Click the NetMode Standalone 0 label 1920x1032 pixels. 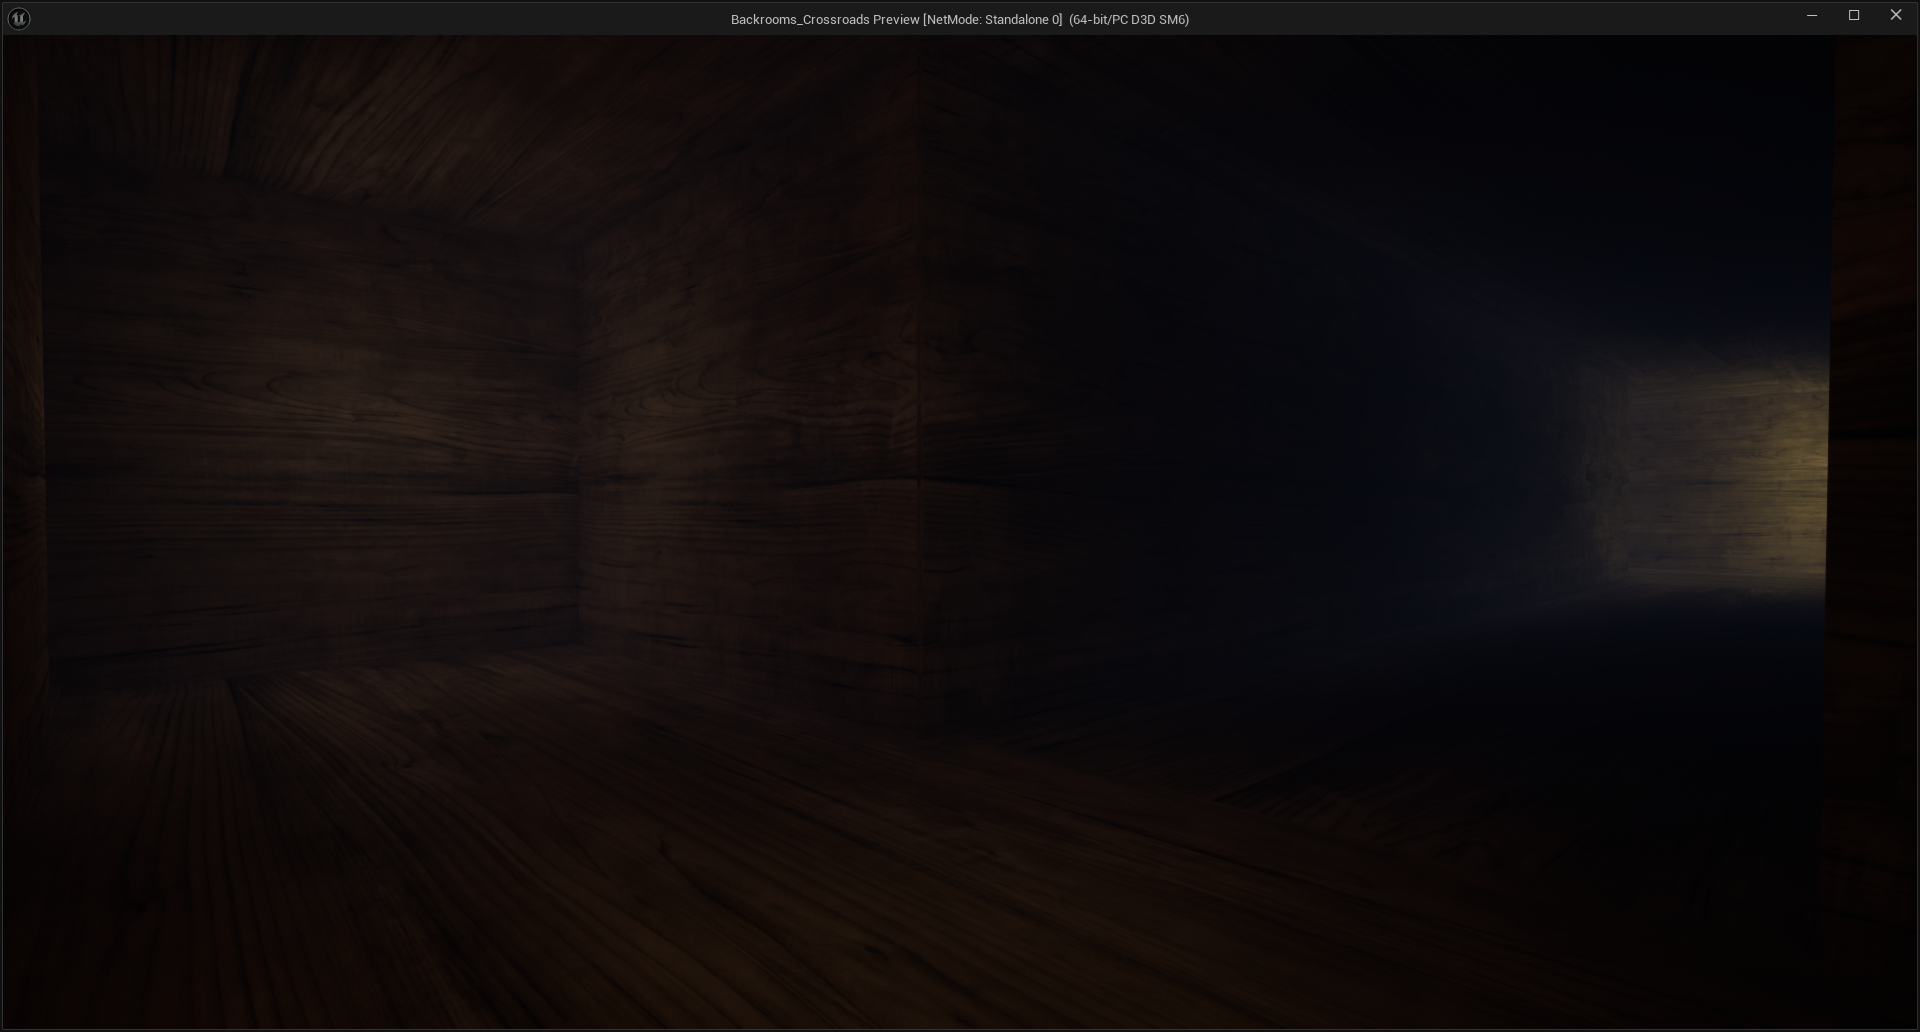[992, 20]
